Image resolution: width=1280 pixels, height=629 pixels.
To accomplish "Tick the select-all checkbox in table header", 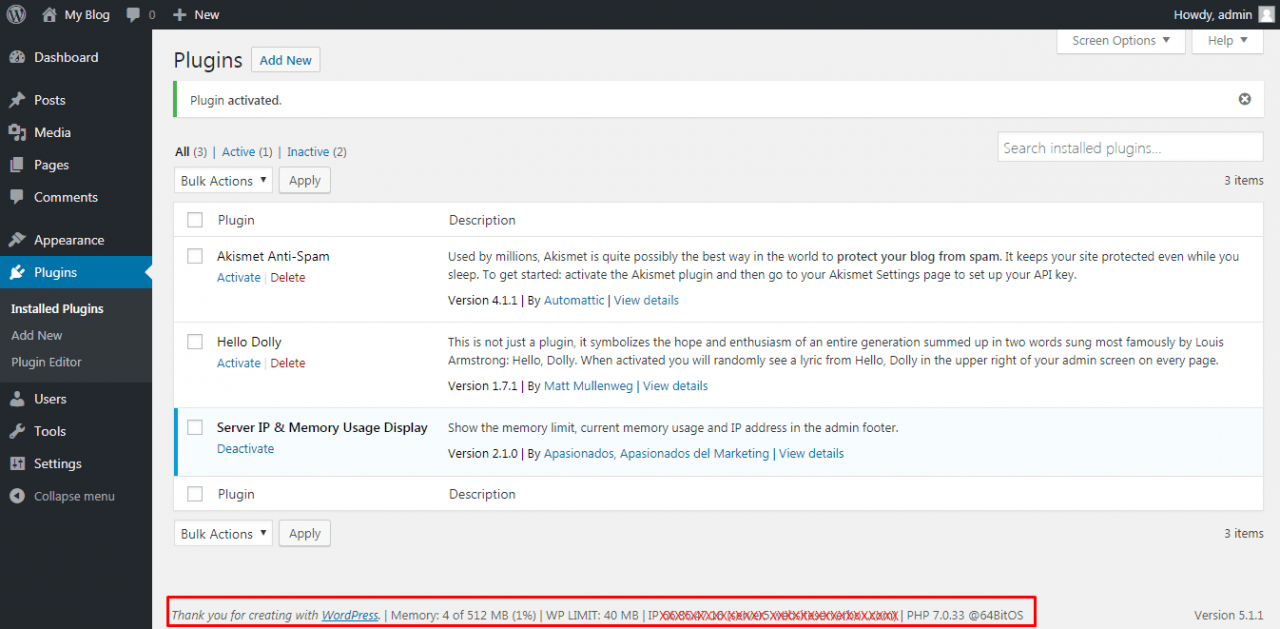I will [195, 220].
